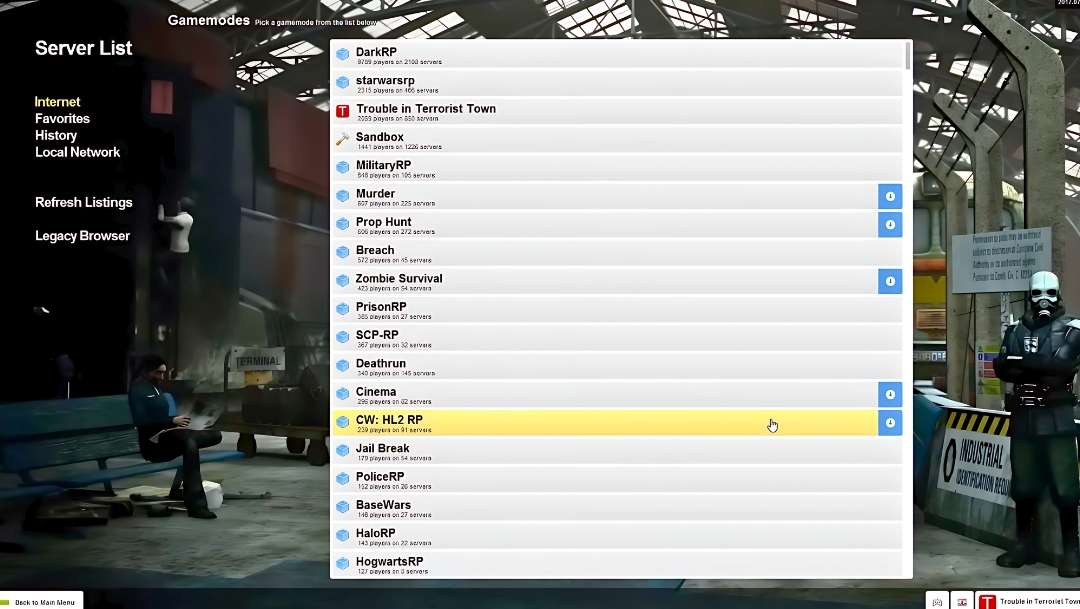Click the MilitaryRP brick icon
The image size is (1080, 609).
tap(342, 167)
